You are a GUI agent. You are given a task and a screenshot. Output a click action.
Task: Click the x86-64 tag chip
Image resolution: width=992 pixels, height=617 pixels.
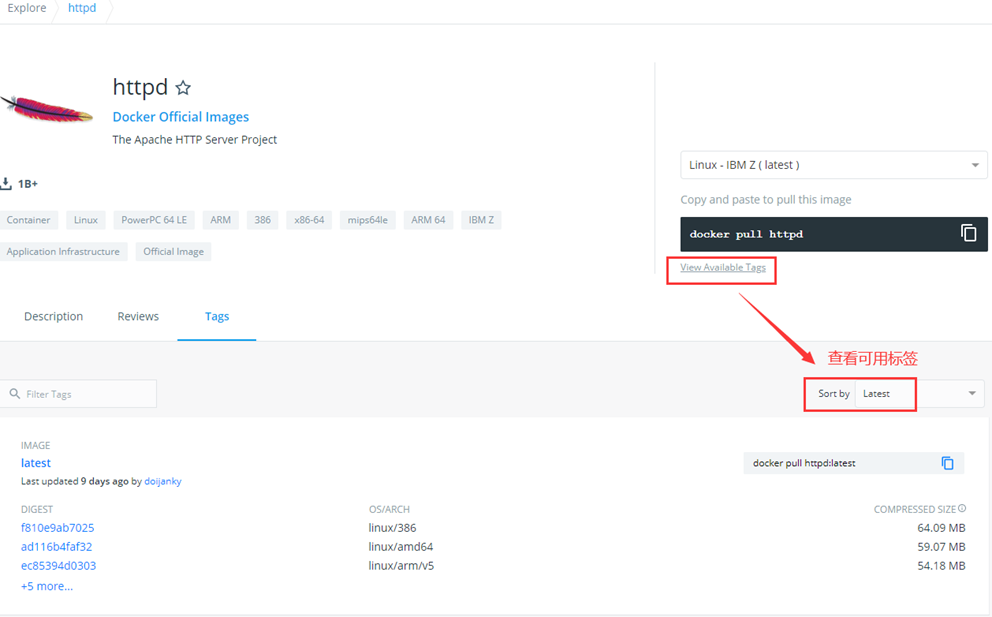[x=309, y=220]
